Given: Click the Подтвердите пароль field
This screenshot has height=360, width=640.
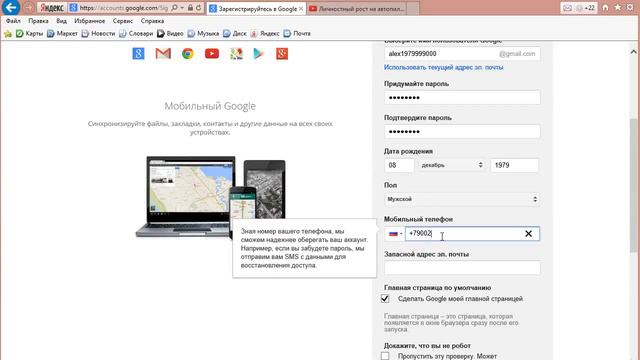Looking at the screenshot, I should [462, 131].
